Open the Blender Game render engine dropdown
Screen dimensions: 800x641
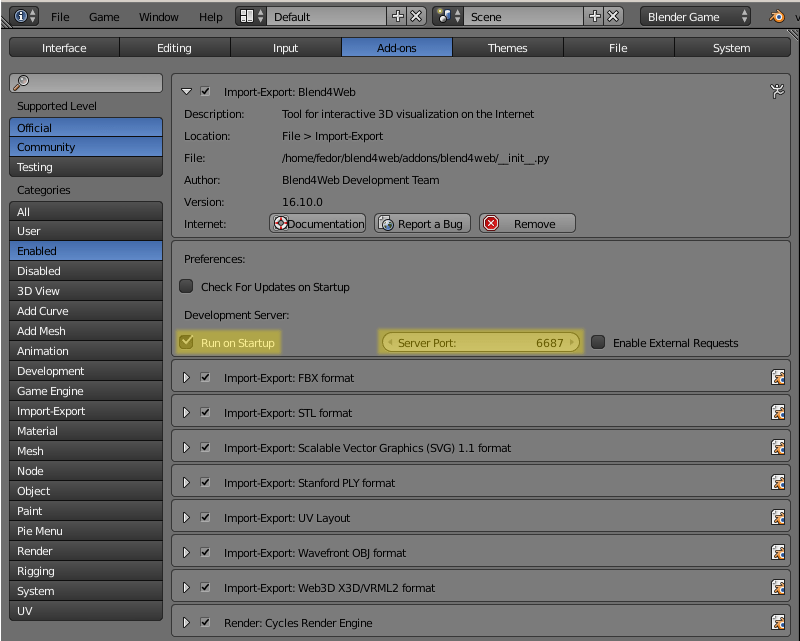pos(695,17)
